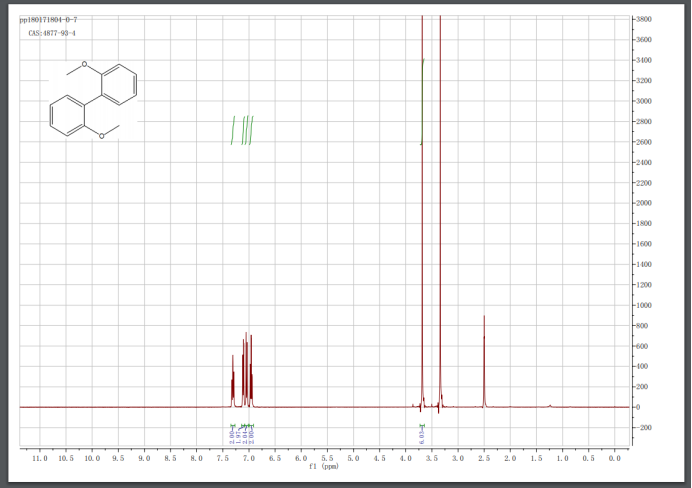This screenshot has width=692, height=488.
Task: Click the y-axis intensity label '-200'
Action: click(x=643, y=428)
